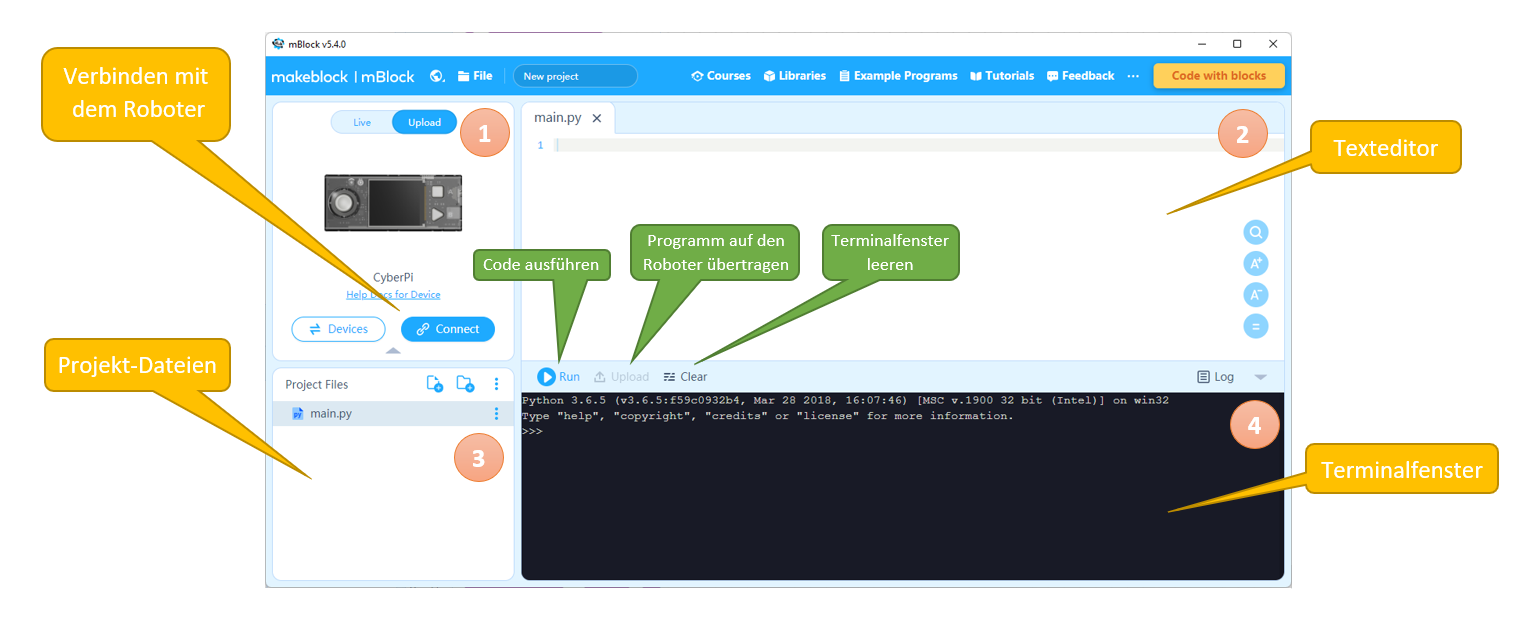Open Project Files header options menu
1540x632 pixels.
pos(496,384)
